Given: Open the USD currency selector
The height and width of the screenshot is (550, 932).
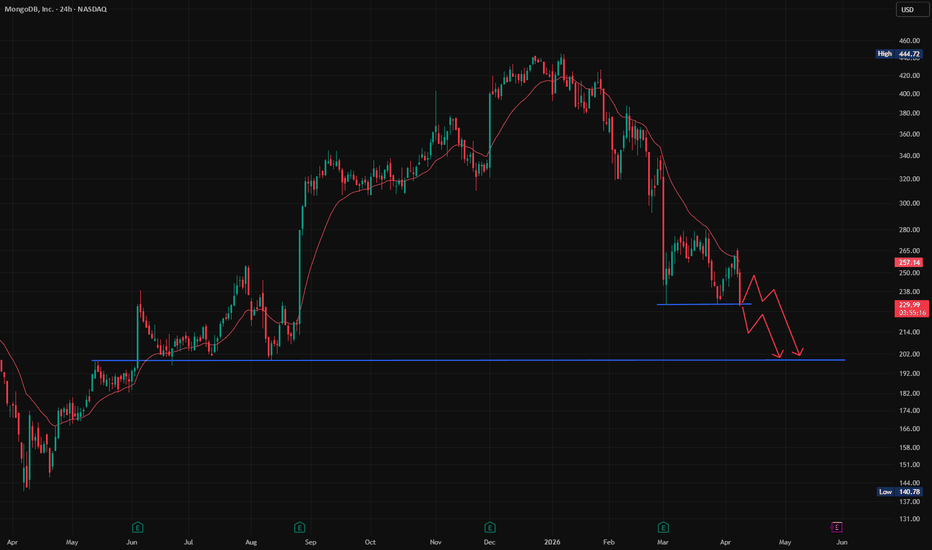Looking at the screenshot, I should pyautogui.click(x=911, y=10).
